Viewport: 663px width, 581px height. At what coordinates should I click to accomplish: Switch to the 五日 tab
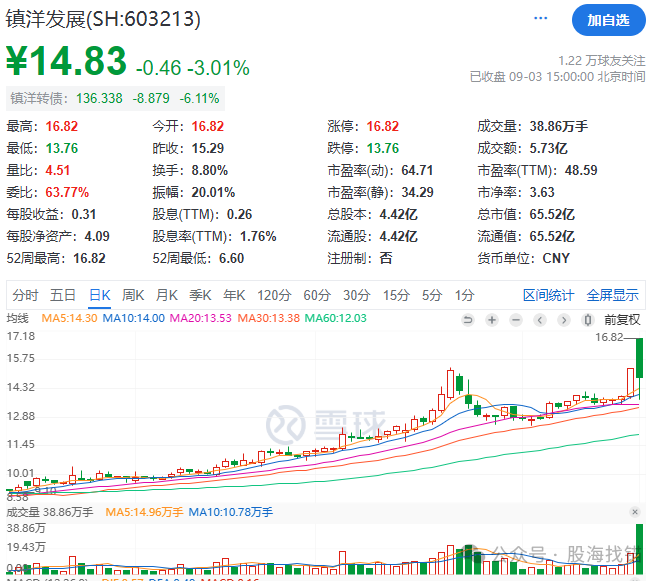63,295
